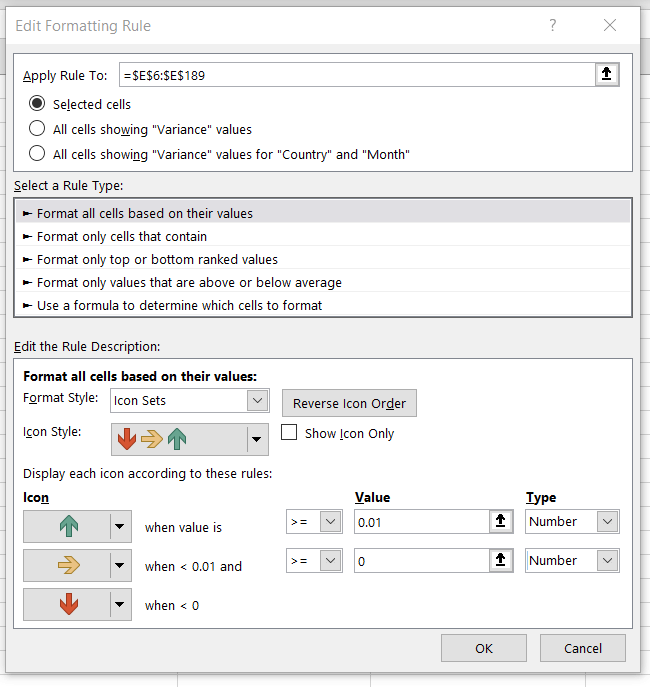650x687 pixels.
Task: Click the Reverse Icon Order button
Action: click(x=349, y=403)
